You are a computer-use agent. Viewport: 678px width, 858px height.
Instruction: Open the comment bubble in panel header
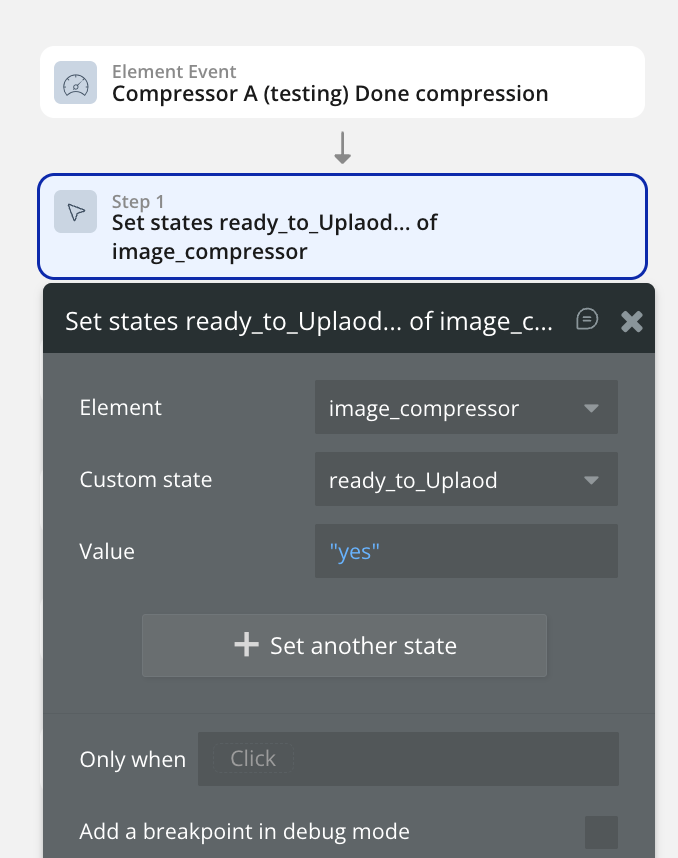pyautogui.click(x=588, y=319)
